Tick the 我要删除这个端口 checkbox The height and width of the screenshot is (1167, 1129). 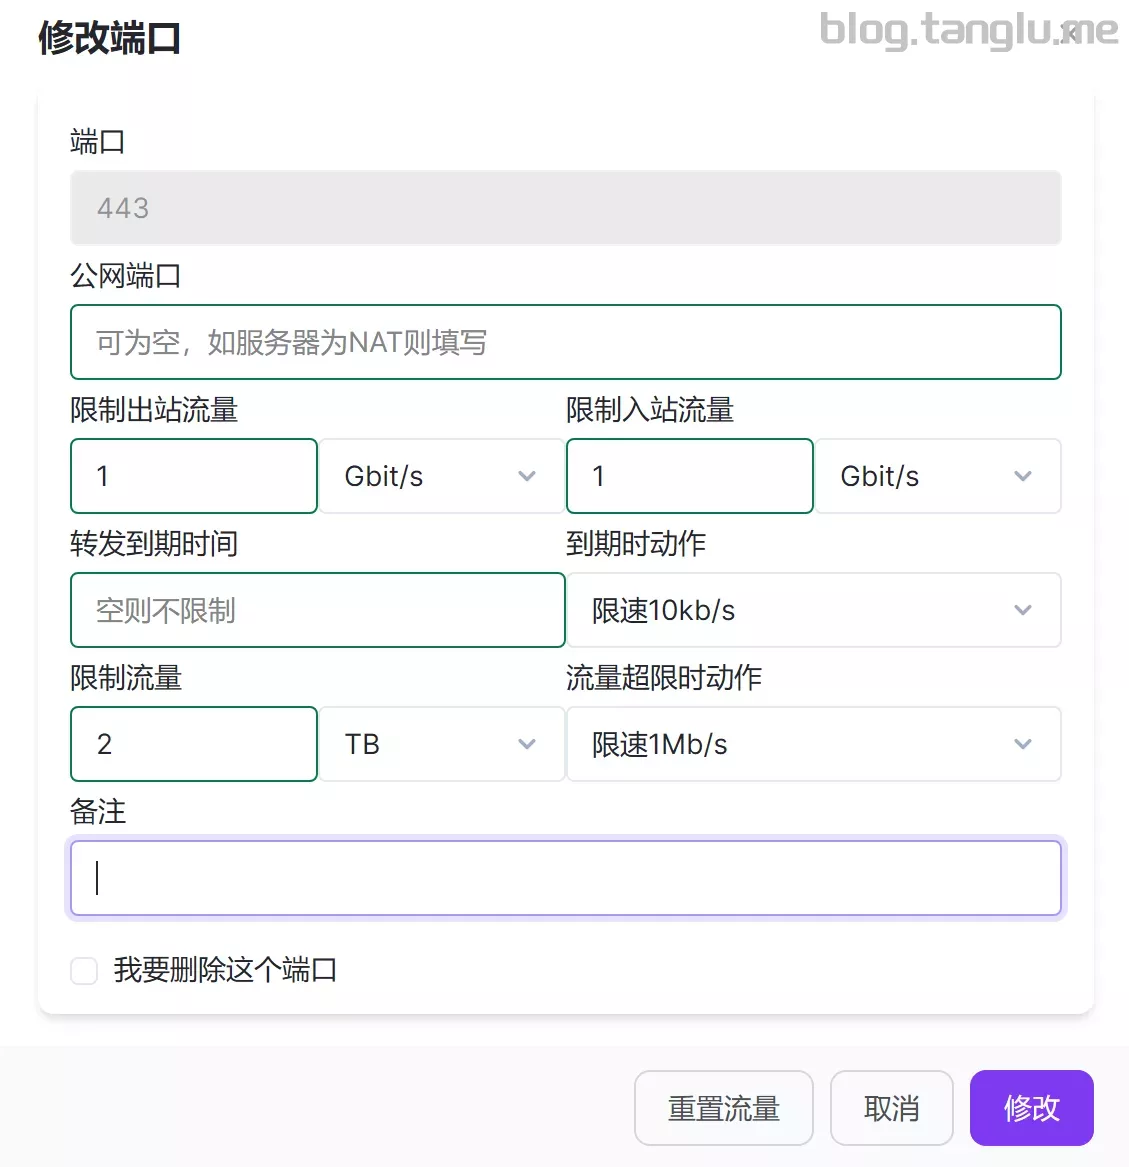coord(84,970)
